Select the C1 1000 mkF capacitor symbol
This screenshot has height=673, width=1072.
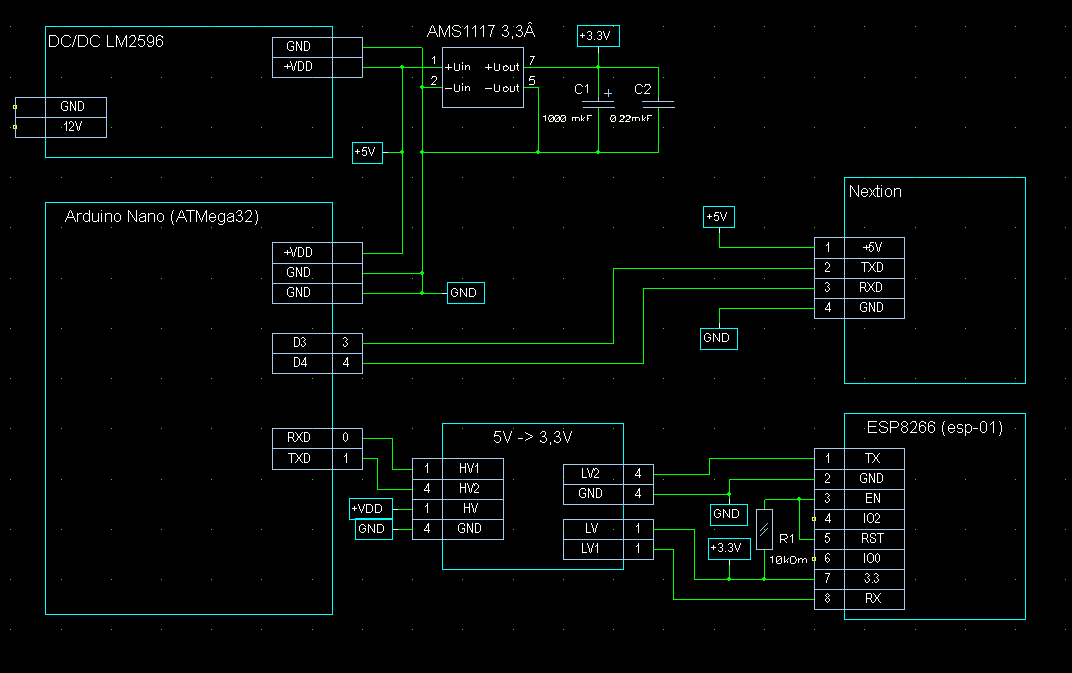pos(598,102)
